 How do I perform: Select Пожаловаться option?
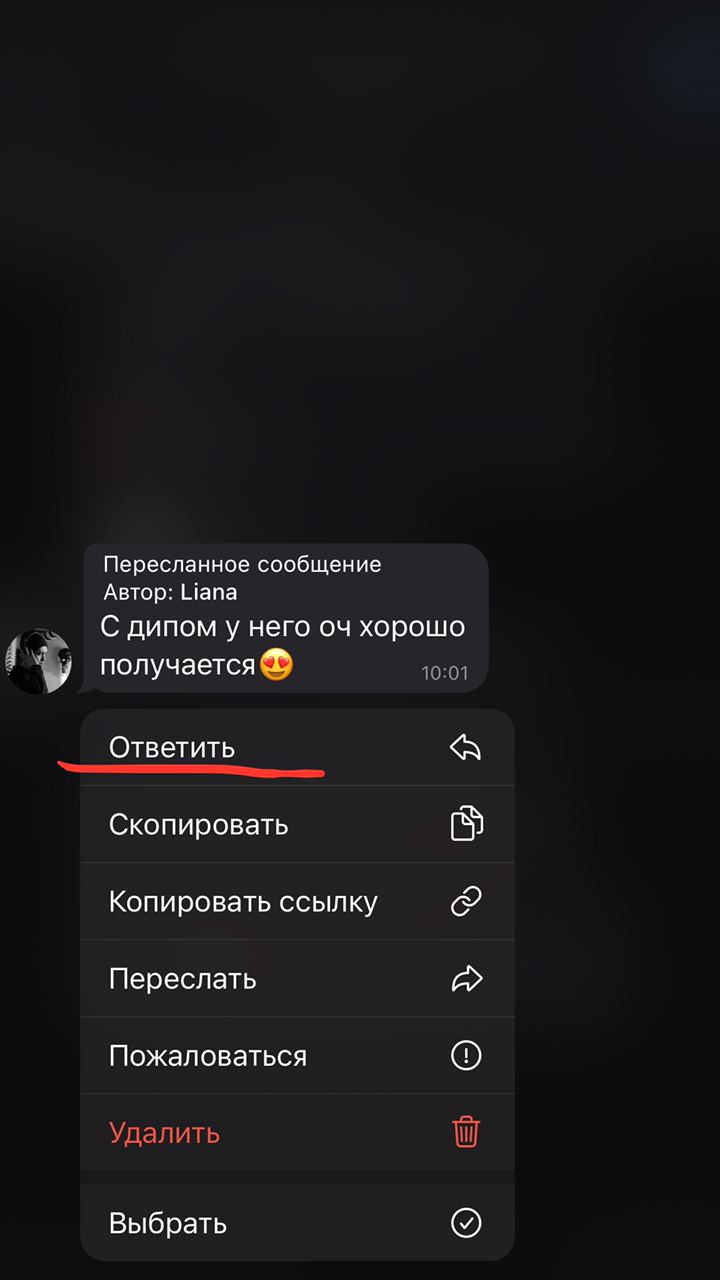pyautogui.click(x=297, y=1055)
